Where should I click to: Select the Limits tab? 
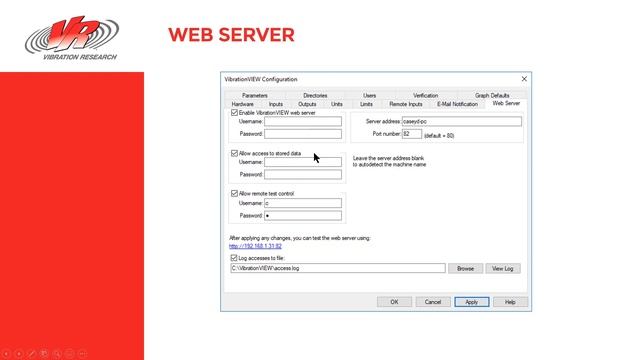tap(366, 104)
